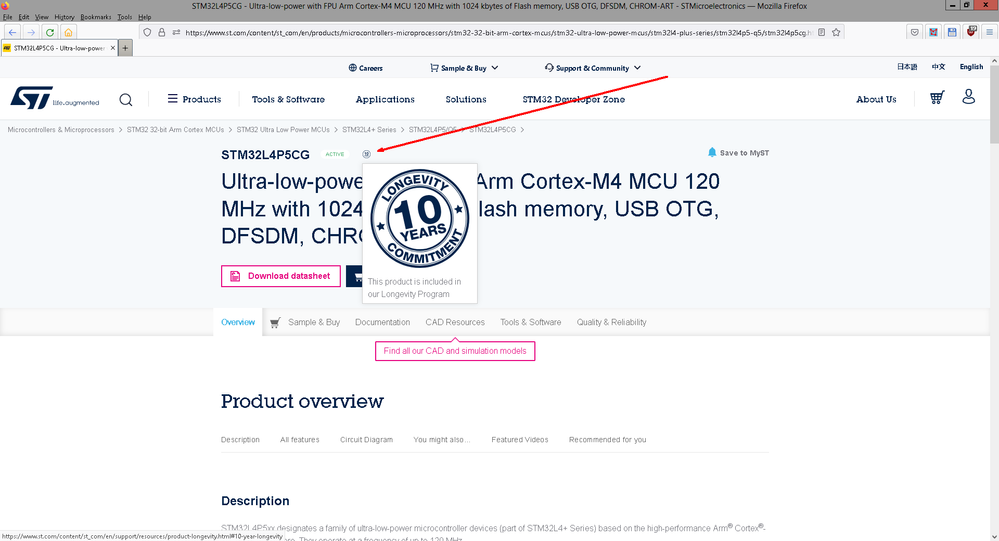Go back with the browser back arrow
The width and height of the screenshot is (999, 541).
click(x=12, y=32)
